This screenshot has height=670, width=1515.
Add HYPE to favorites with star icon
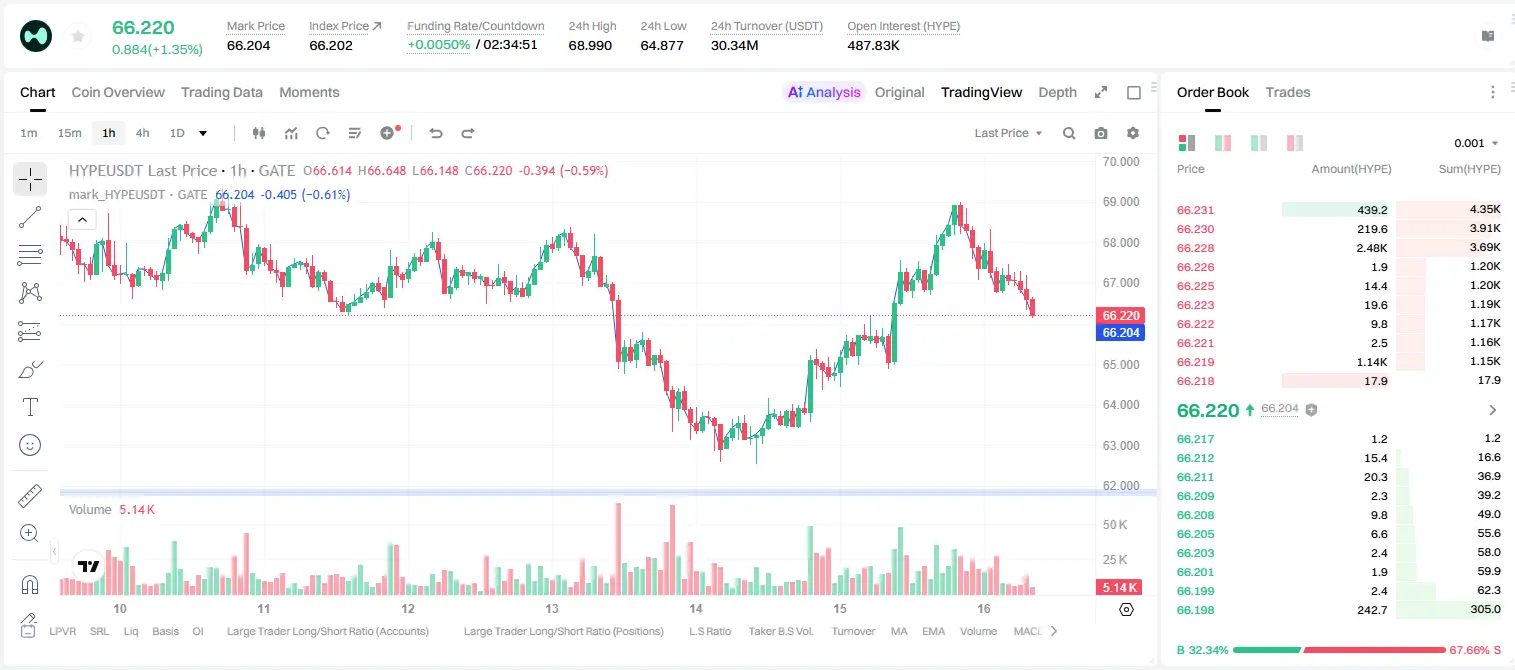point(78,36)
